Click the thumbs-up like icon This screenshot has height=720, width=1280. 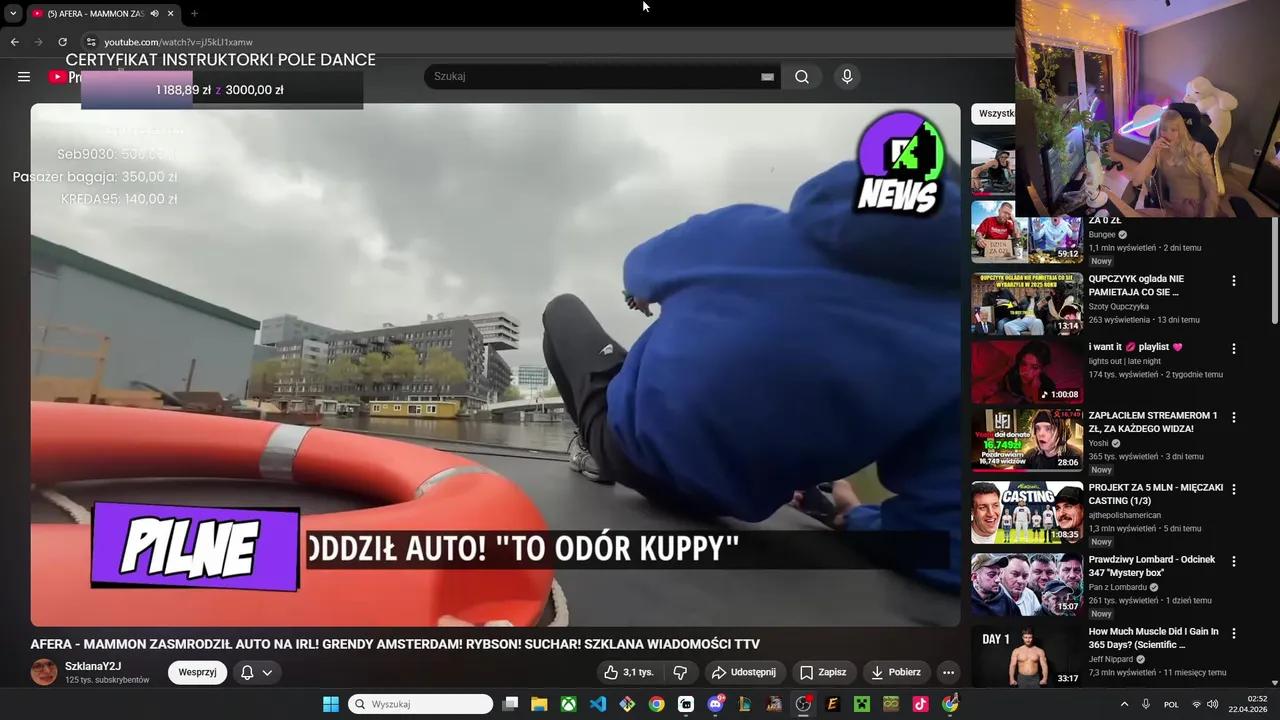coord(611,672)
